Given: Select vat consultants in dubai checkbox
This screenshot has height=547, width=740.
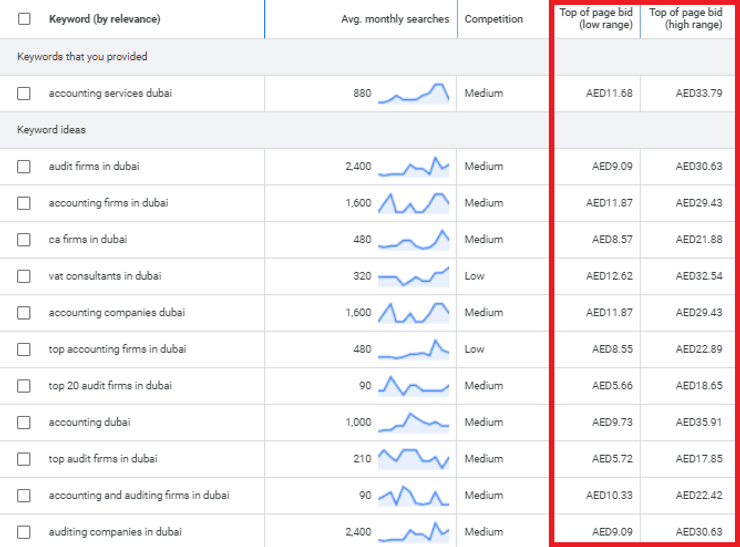Looking at the screenshot, I should [24, 276].
